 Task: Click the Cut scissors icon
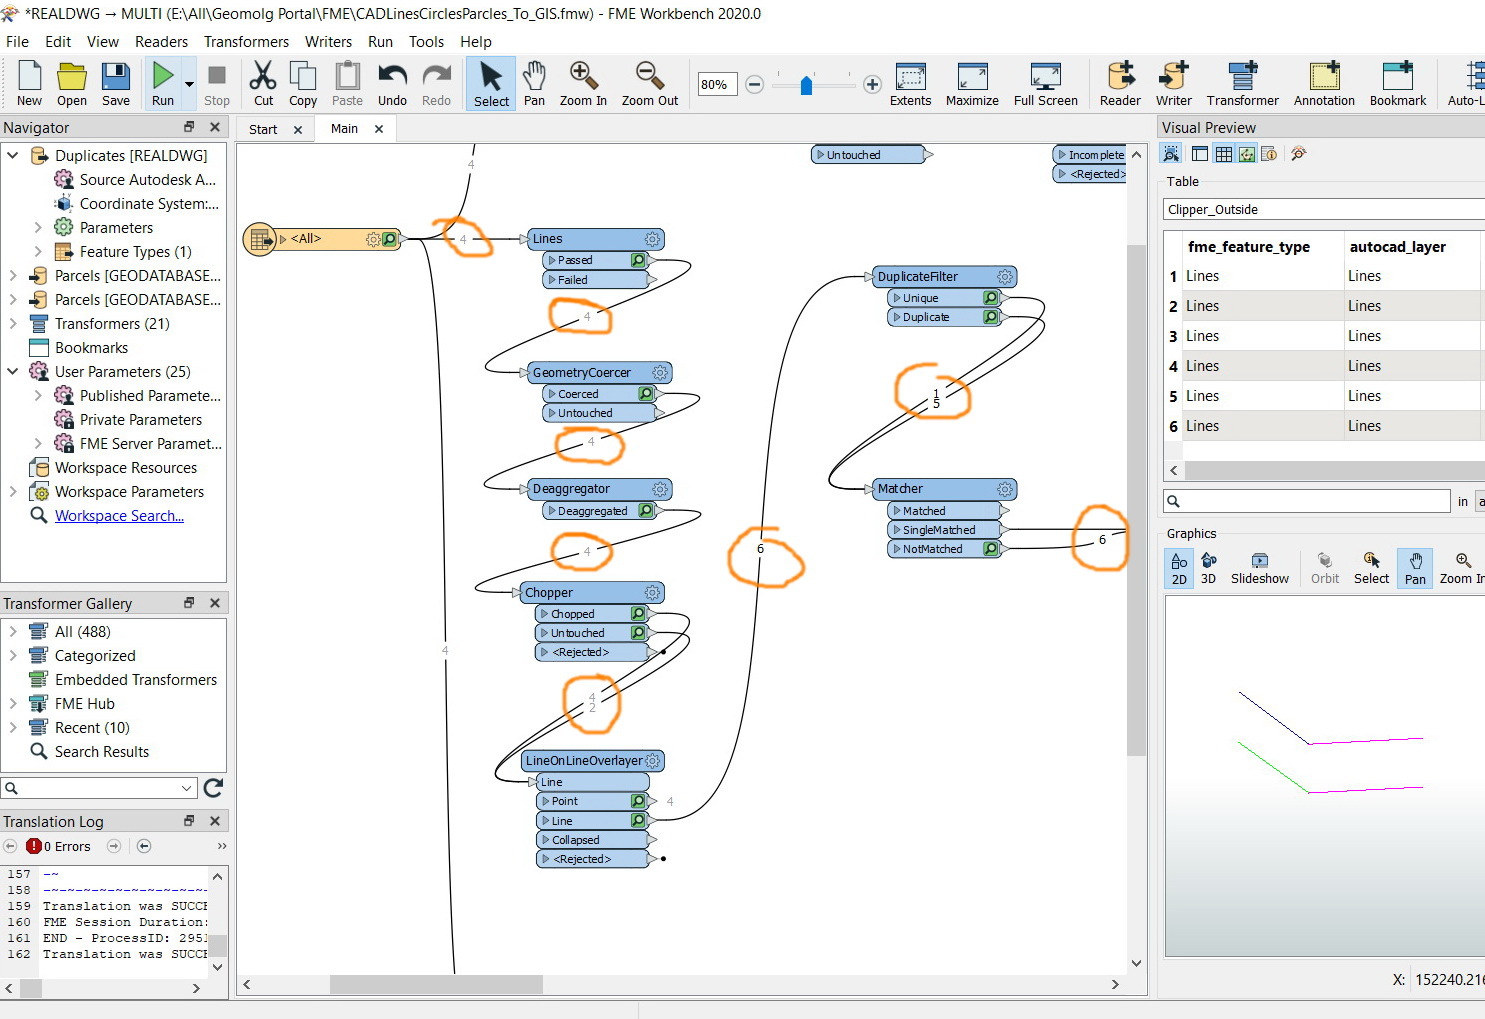[263, 84]
